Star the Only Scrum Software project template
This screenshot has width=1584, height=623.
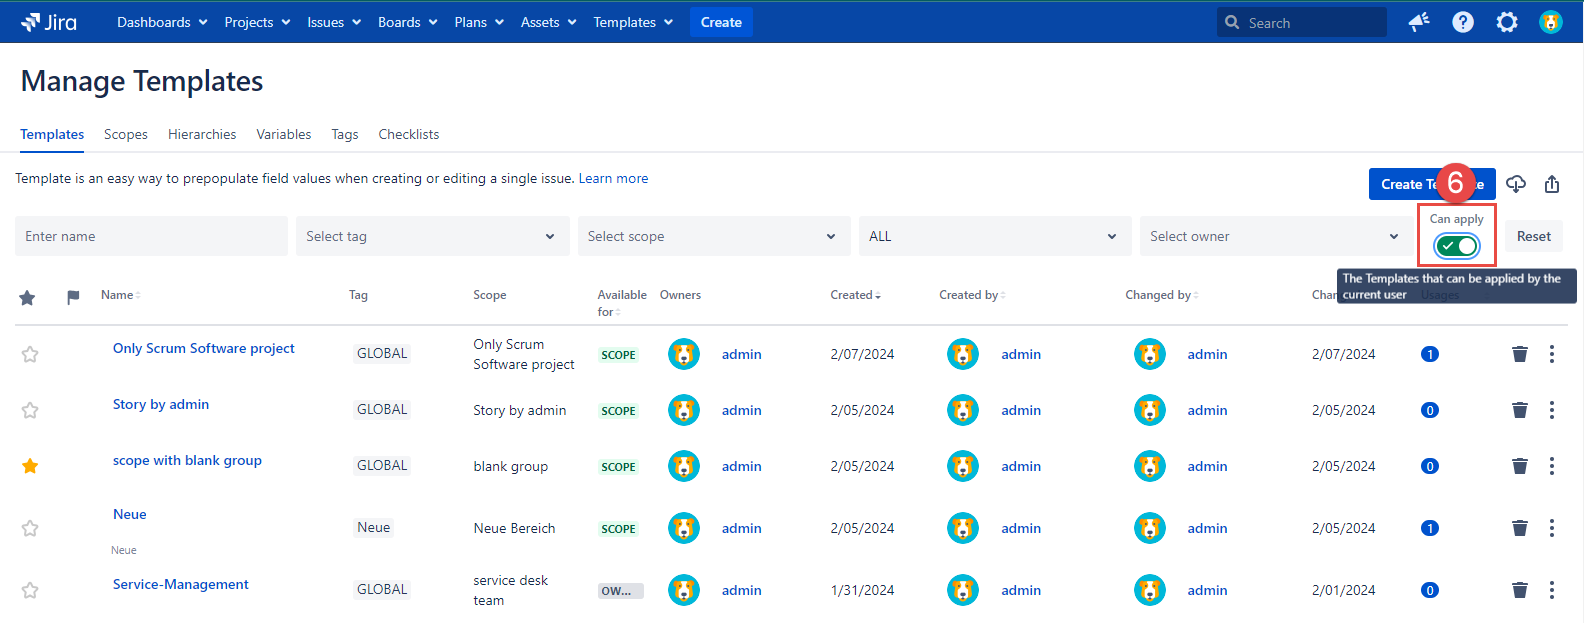pyautogui.click(x=30, y=354)
